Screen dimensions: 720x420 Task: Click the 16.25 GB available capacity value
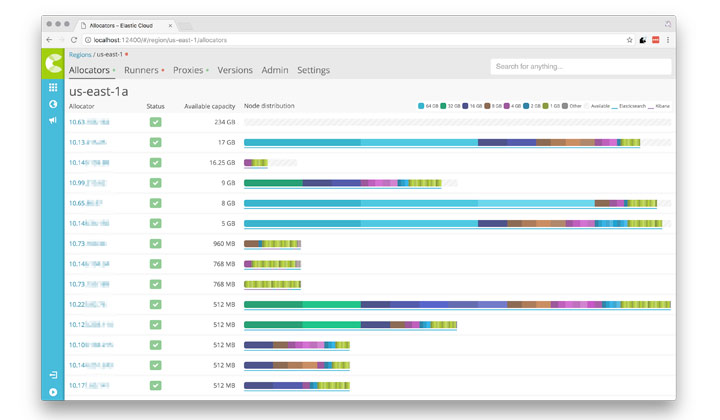point(222,162)
